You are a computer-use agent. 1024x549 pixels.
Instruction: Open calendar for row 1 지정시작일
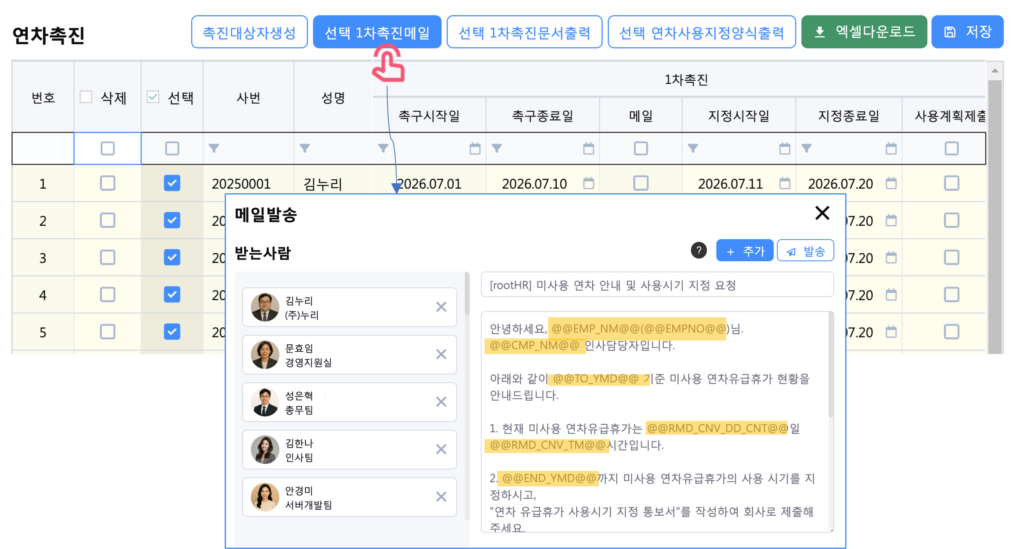click(x=785, y=184)
